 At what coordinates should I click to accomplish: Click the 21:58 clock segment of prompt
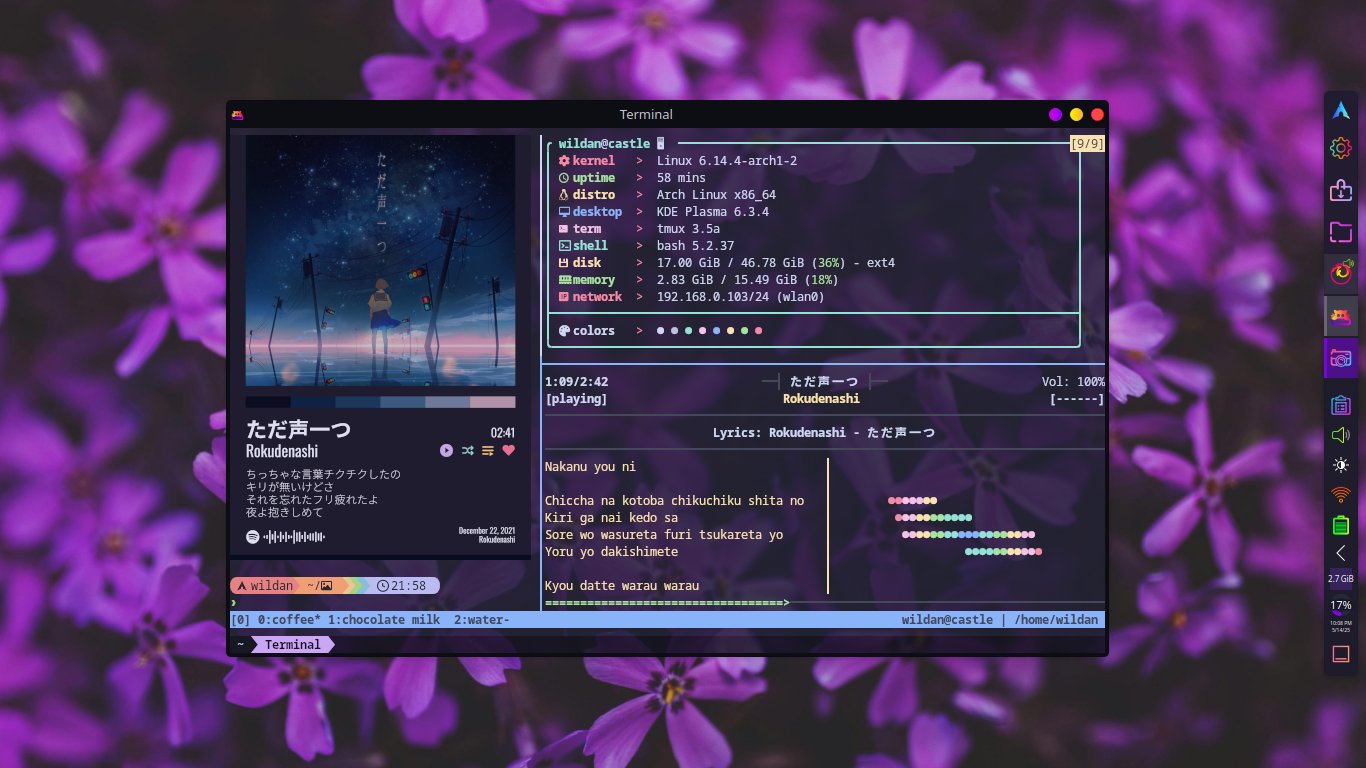tap(402, 586)
